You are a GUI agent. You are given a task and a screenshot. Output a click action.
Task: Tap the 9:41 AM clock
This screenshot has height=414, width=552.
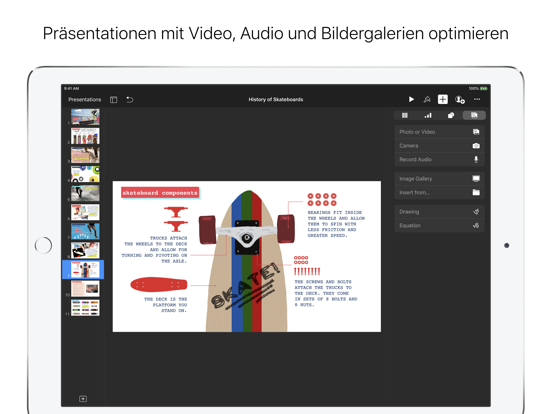click(71, 88)
